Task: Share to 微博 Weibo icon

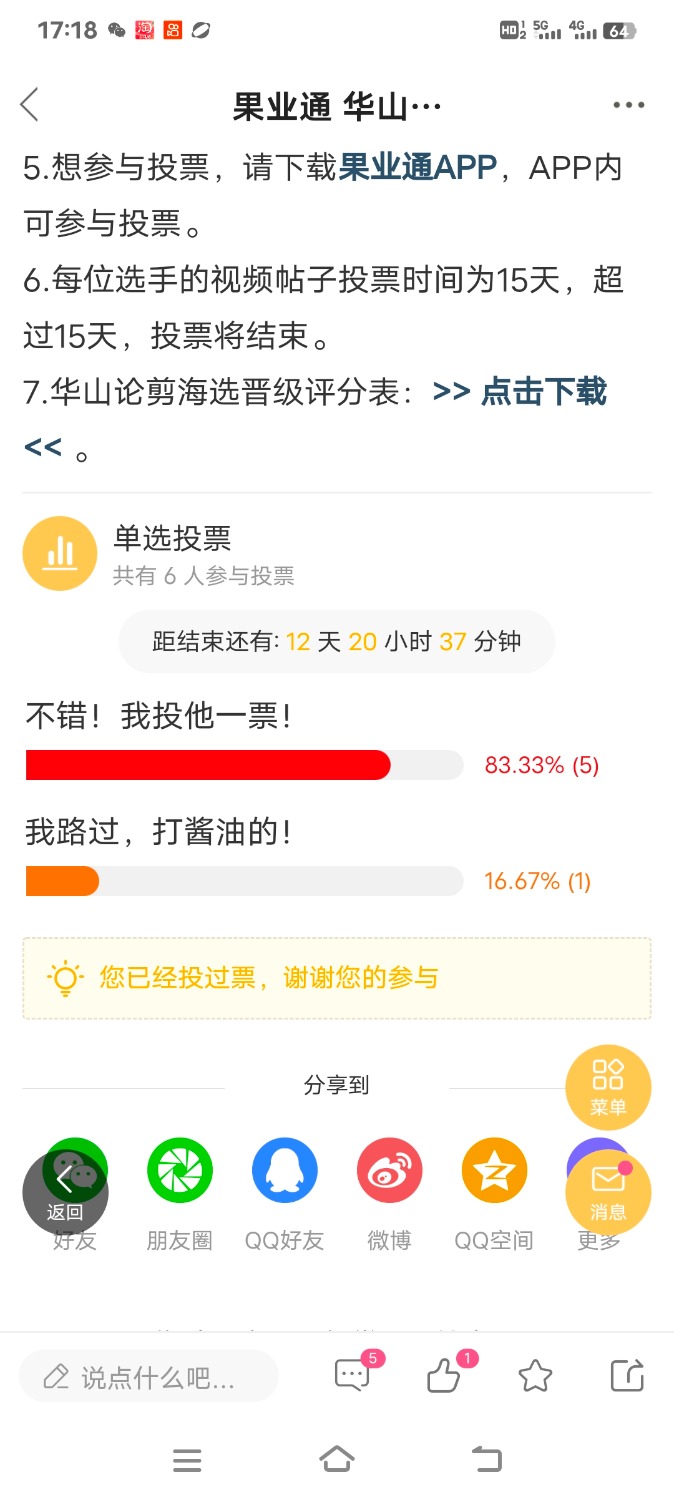Action: click(x=389, y=1170)
